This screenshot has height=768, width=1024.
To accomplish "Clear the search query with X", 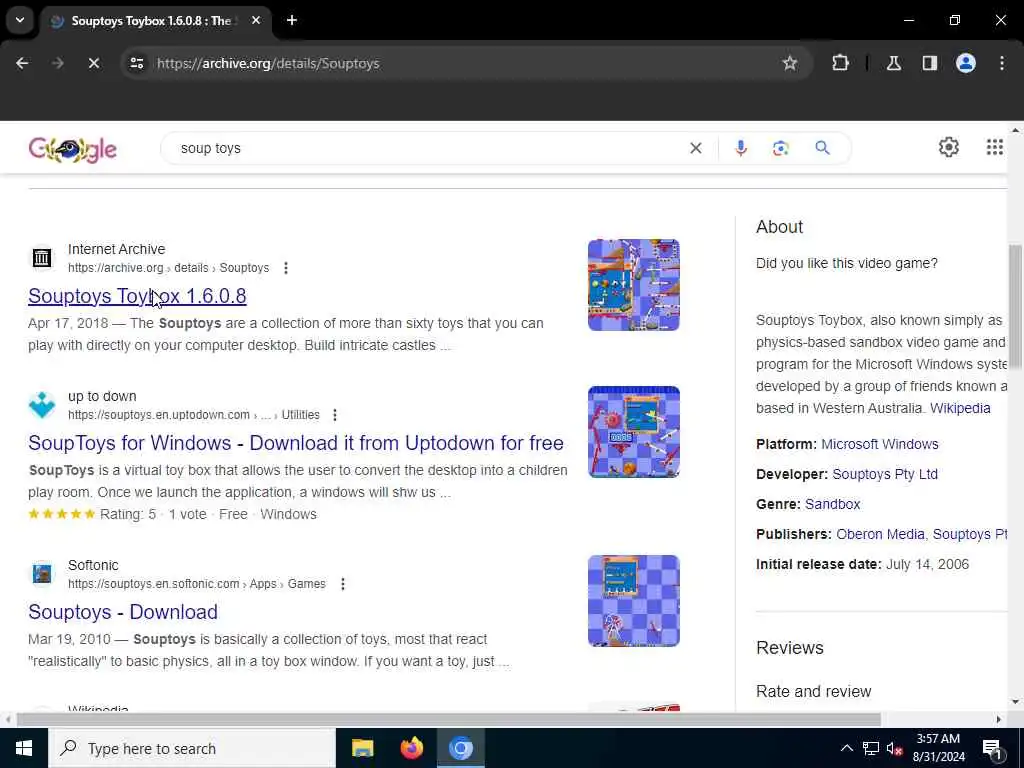I will tap(696, 148).
